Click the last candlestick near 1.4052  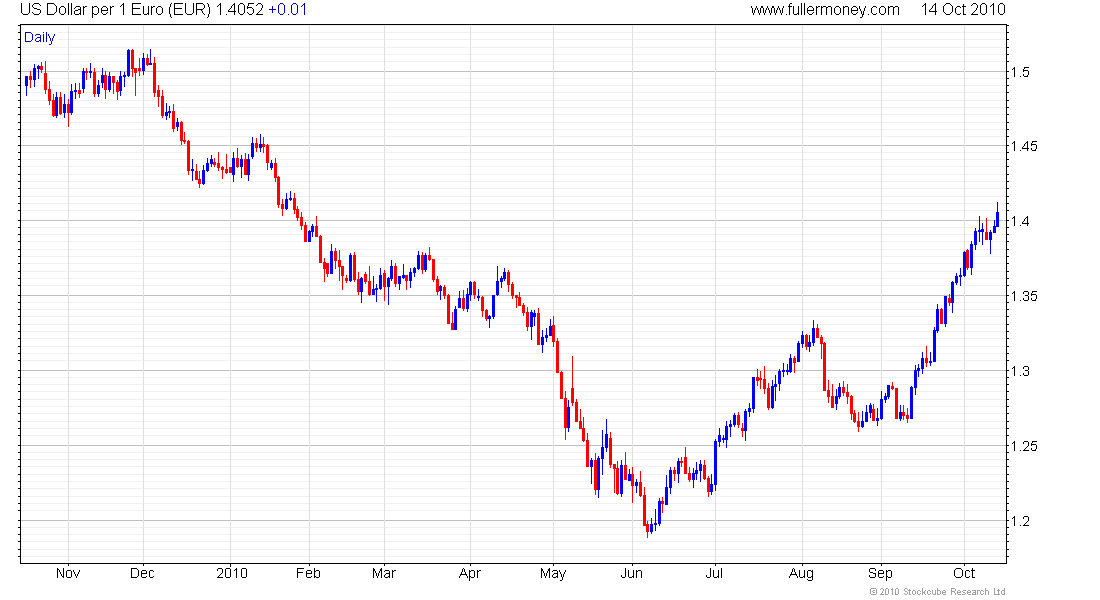click(998, 214)
